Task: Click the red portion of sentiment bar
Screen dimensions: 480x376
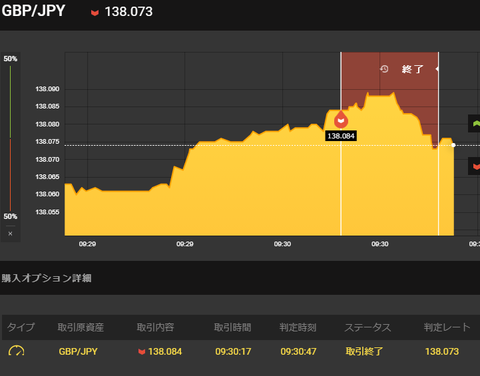Action: pos(10,175)
